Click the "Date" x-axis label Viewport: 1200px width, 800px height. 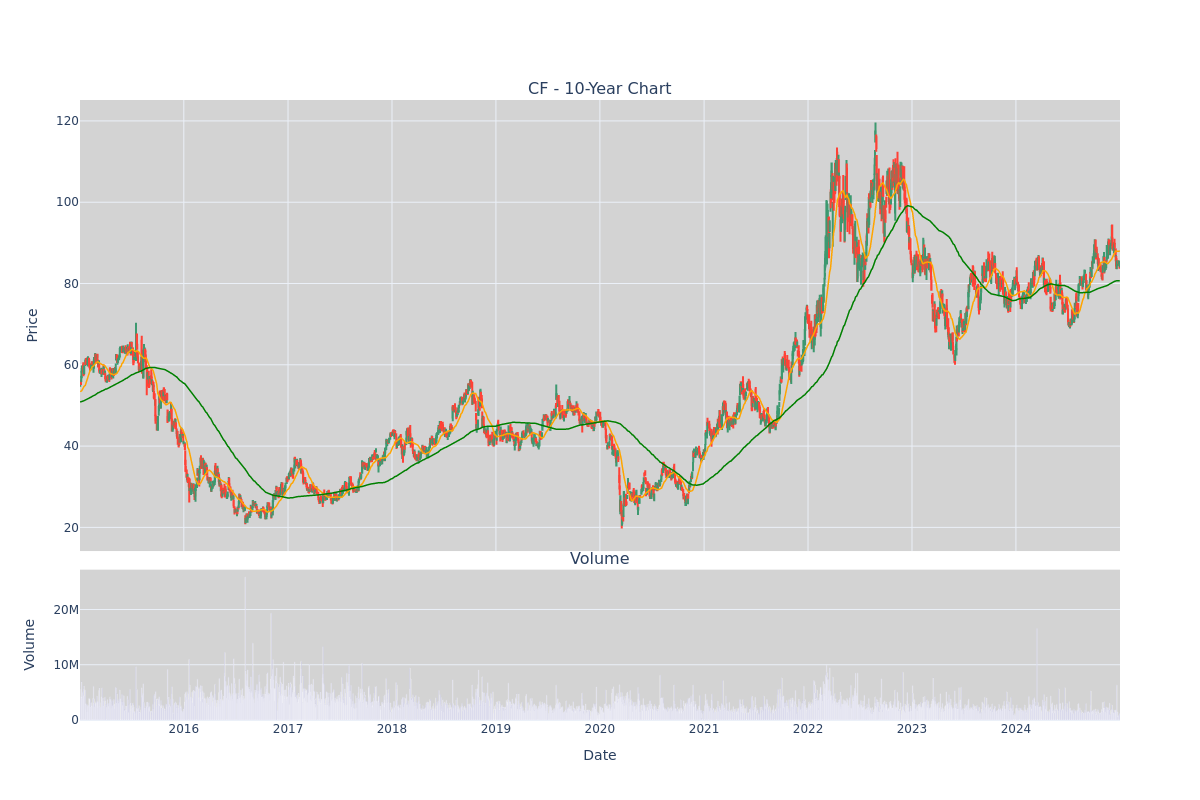point(600,756)
